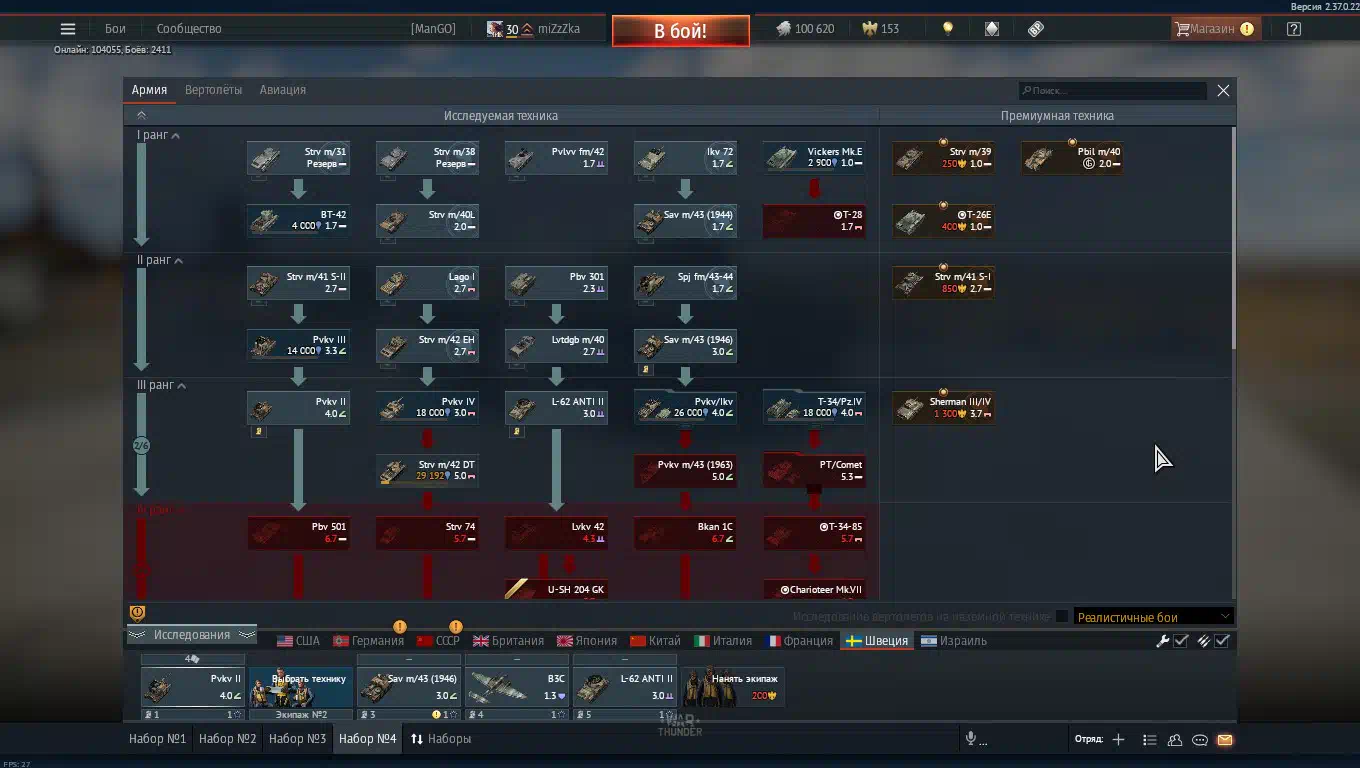Collapse all ranks with double chevron
This screenshot has height=768, width=1360.
tap(141, 116)
